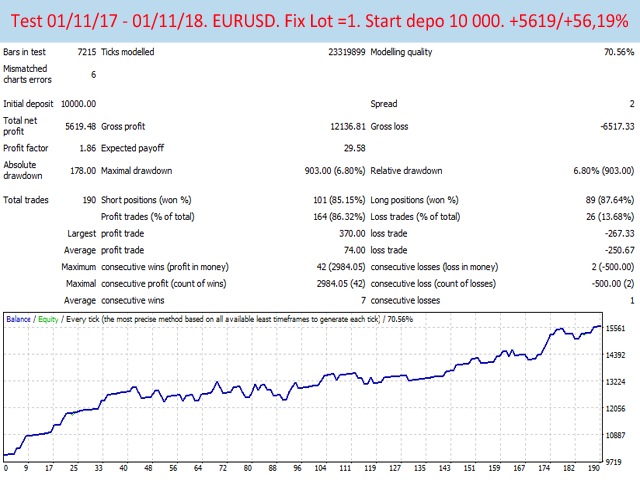Click Short positions value '101 (85.15%)'
Screen dimensions: 640x480
coord(339,200)
